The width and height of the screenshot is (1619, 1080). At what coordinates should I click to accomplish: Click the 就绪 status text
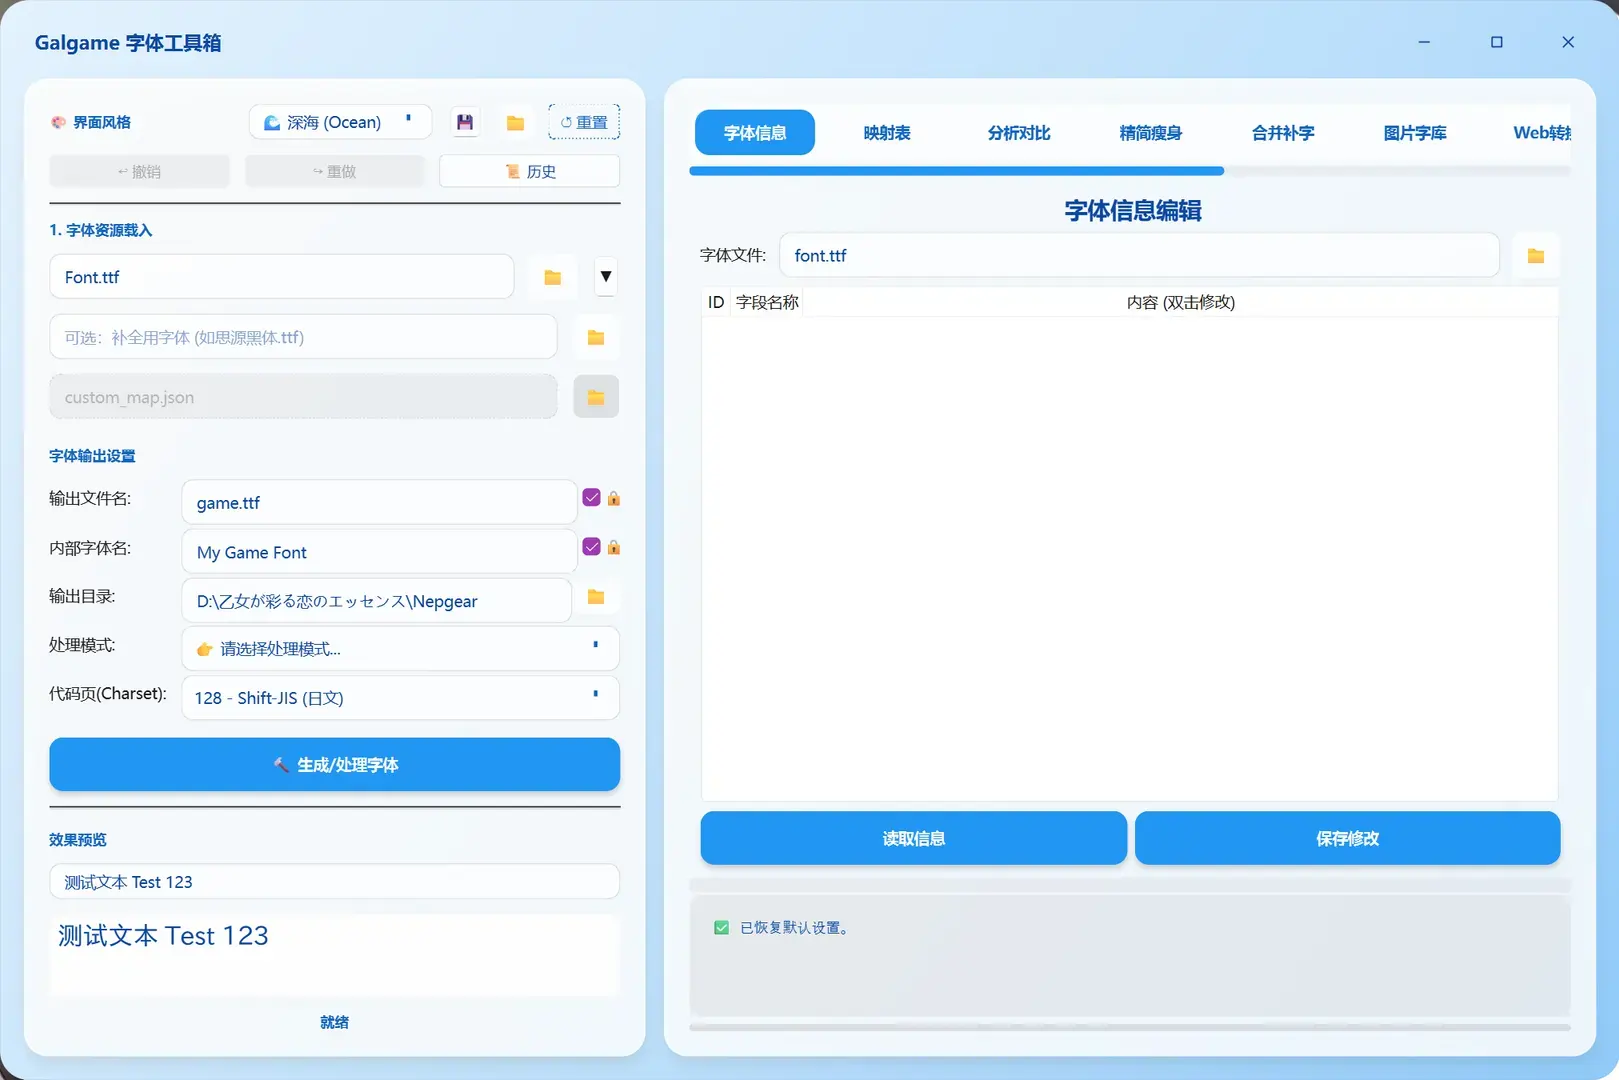pos(334,1022)
